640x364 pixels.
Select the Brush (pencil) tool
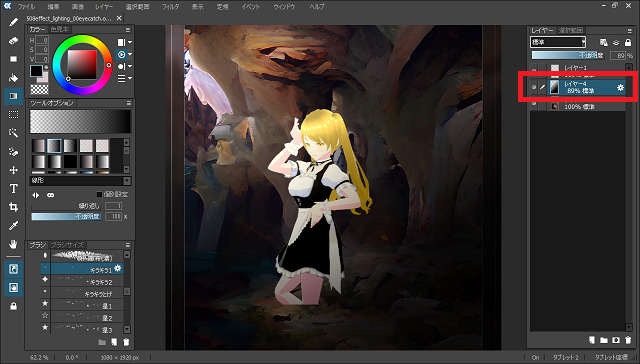[x=13, y=22]
